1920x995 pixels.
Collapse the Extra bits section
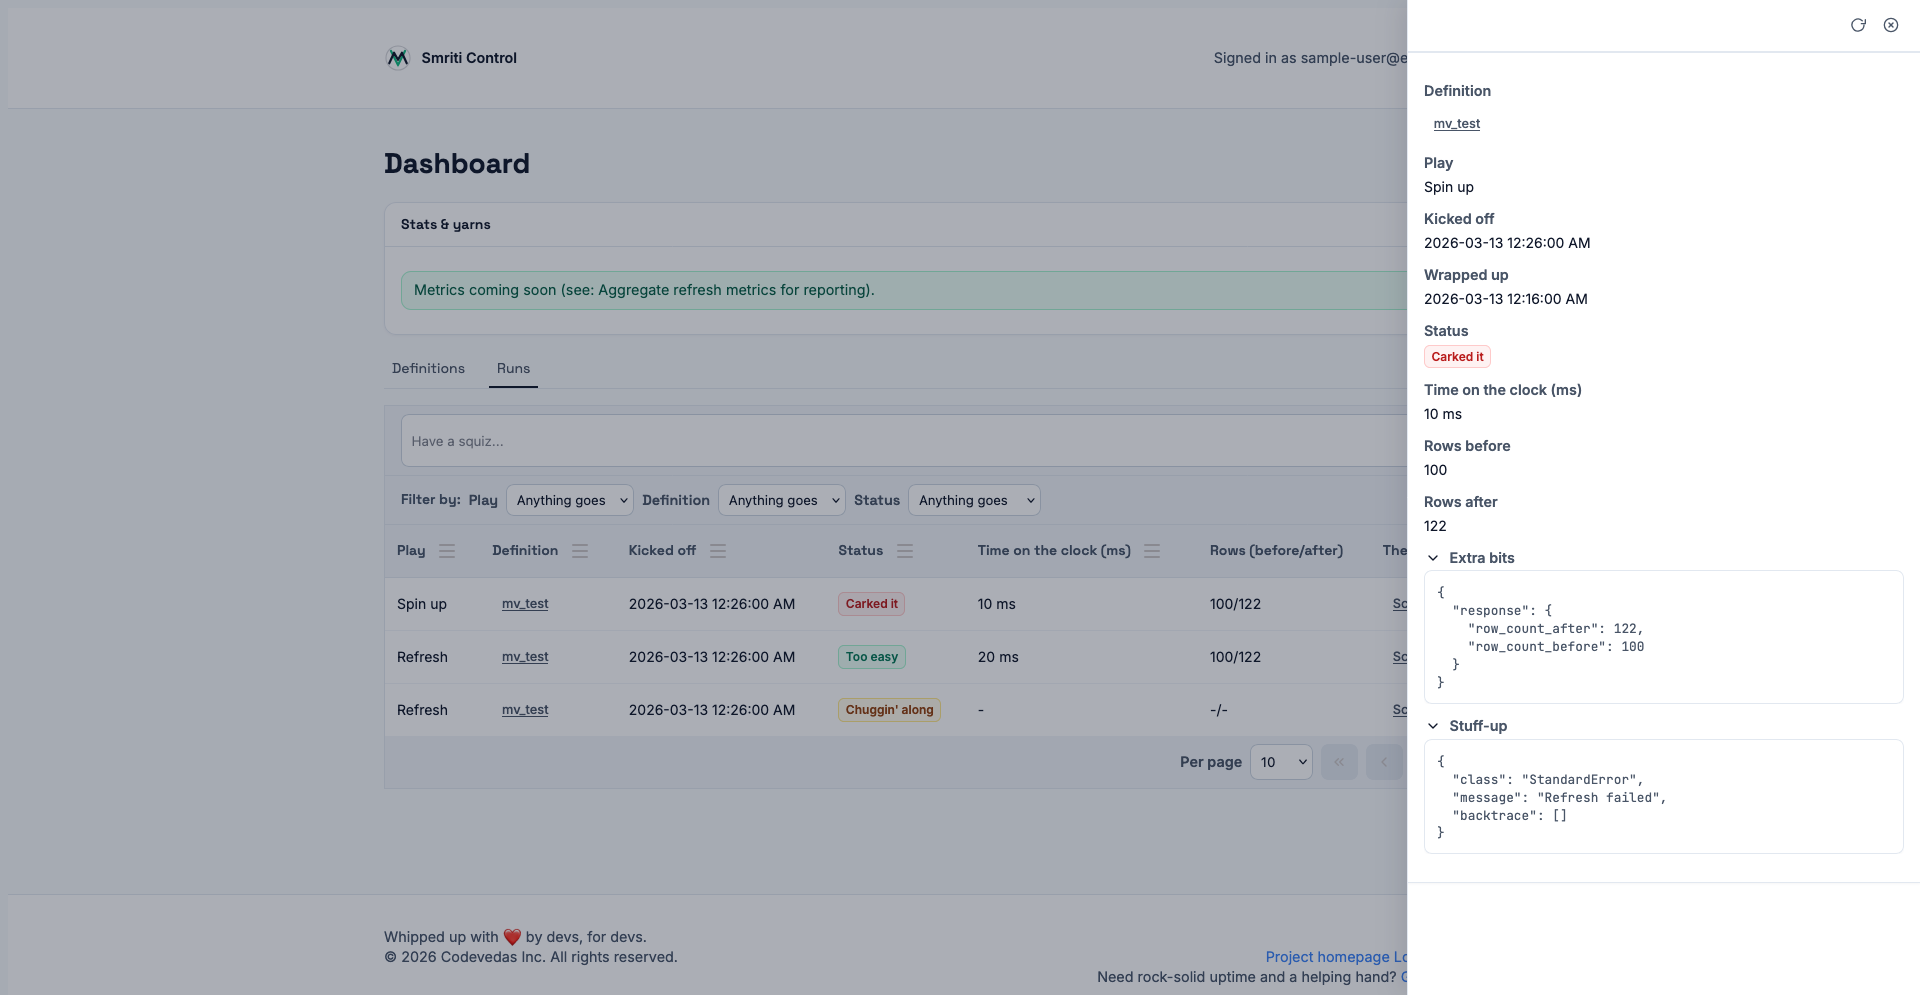(x=1433, y=558)
